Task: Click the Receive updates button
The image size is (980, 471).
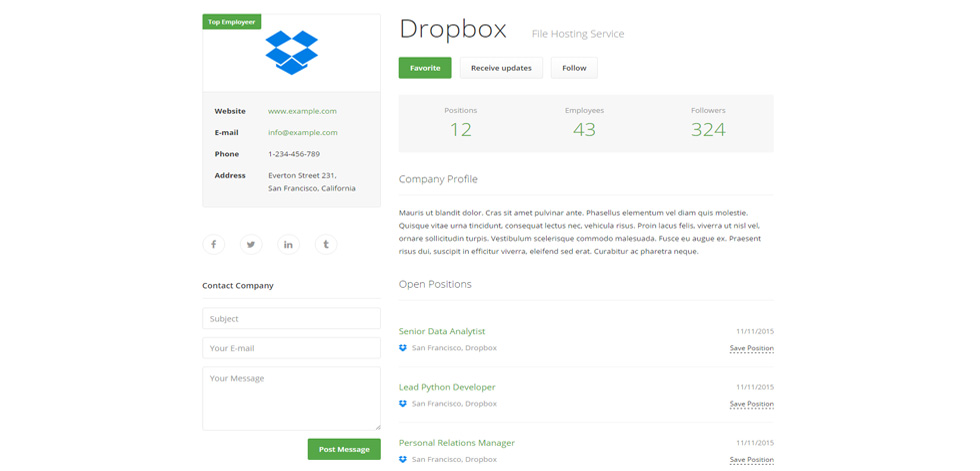Action: [501, 68]
